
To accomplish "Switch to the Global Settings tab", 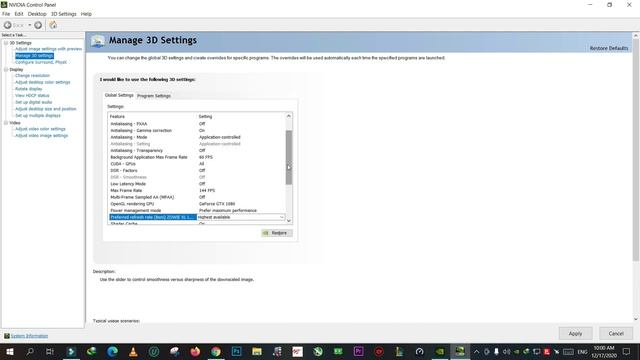I will 119,95.
